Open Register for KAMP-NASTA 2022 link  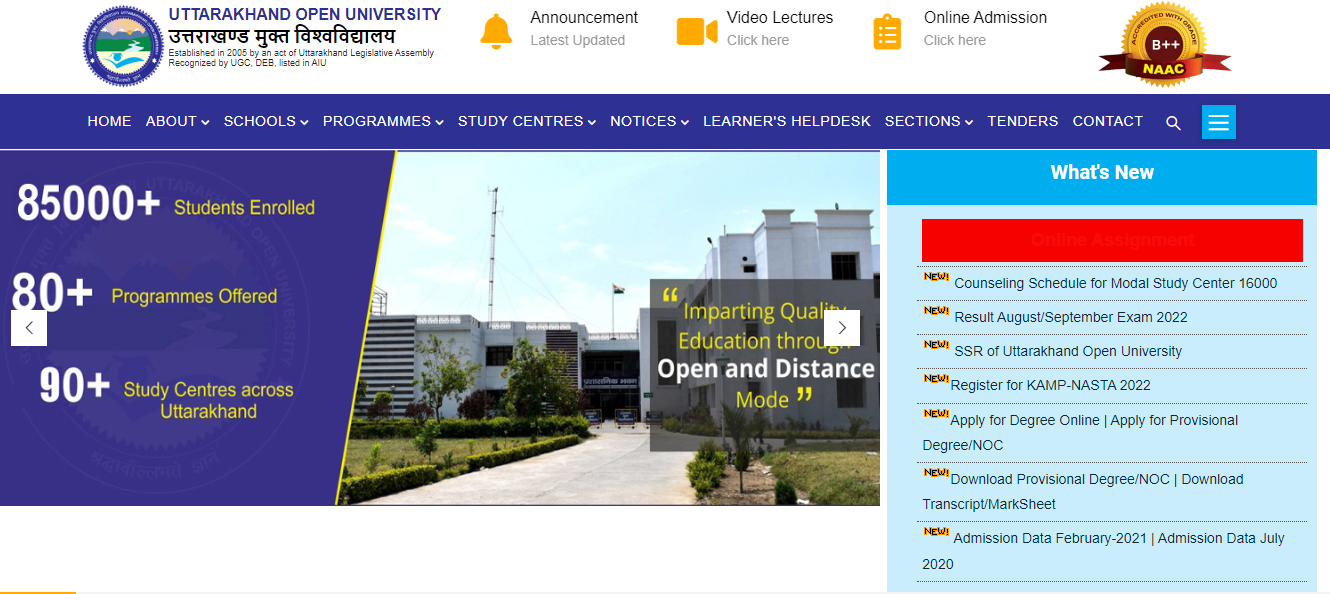[1050, 385]
